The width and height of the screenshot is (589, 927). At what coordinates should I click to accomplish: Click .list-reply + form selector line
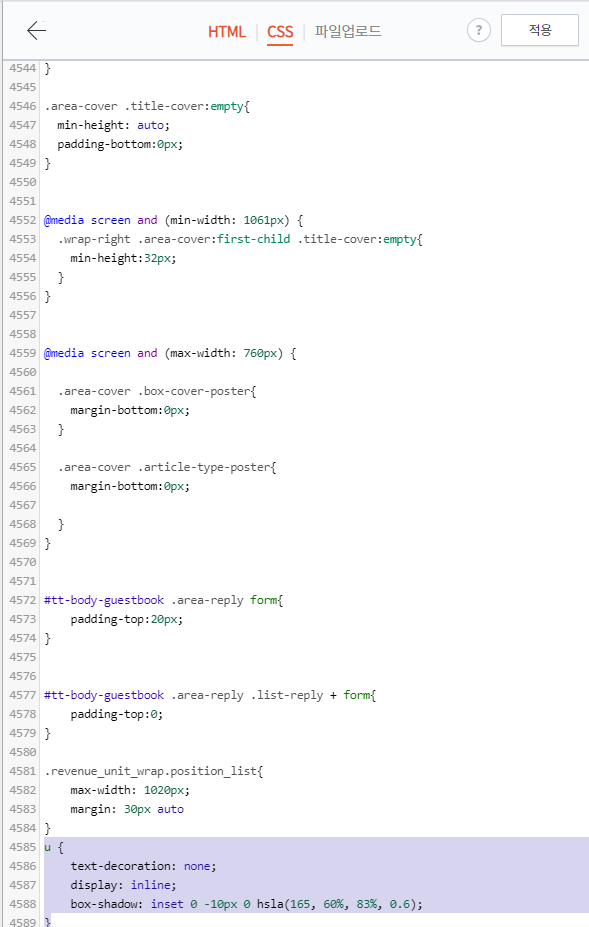coord(210,695)
